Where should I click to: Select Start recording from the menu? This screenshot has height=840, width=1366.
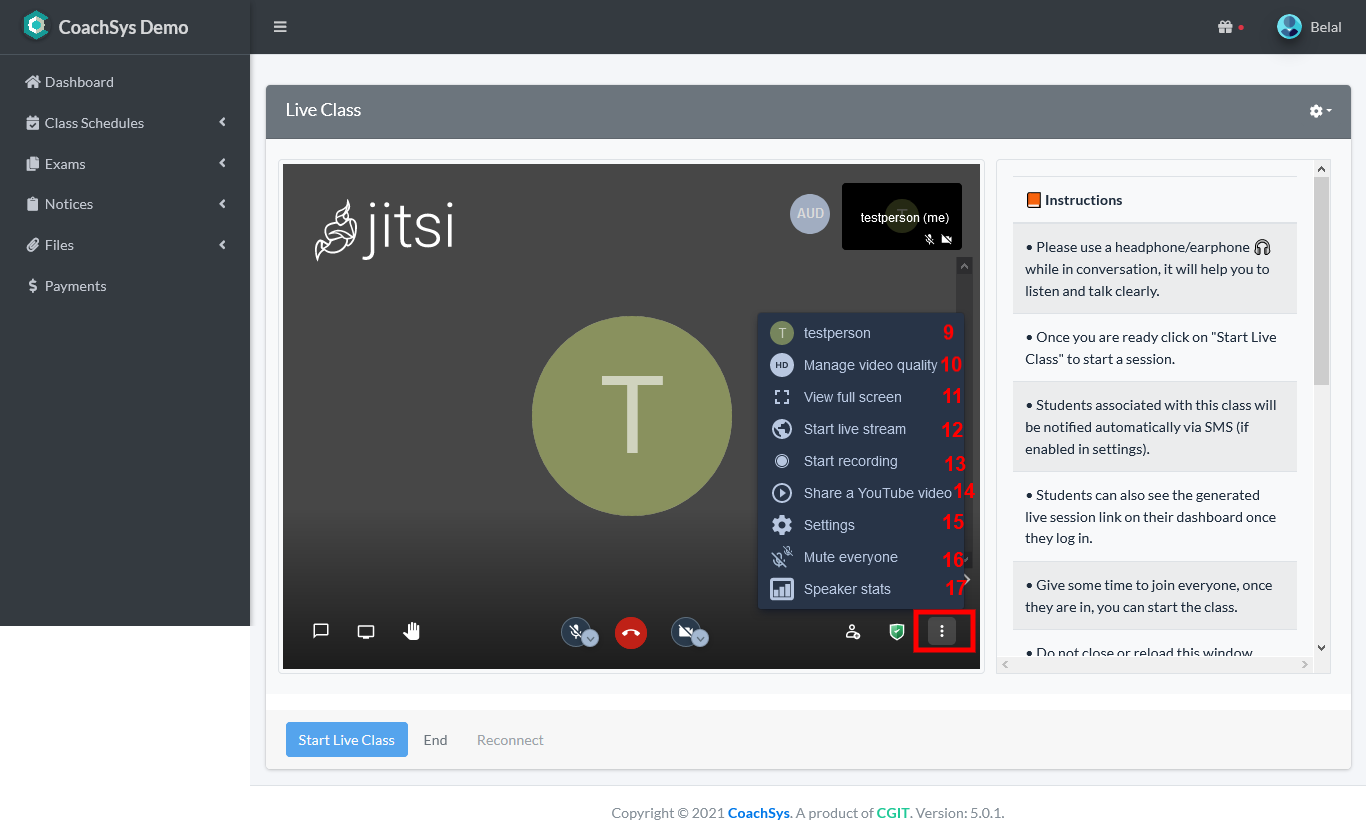(x=850, y=461)
